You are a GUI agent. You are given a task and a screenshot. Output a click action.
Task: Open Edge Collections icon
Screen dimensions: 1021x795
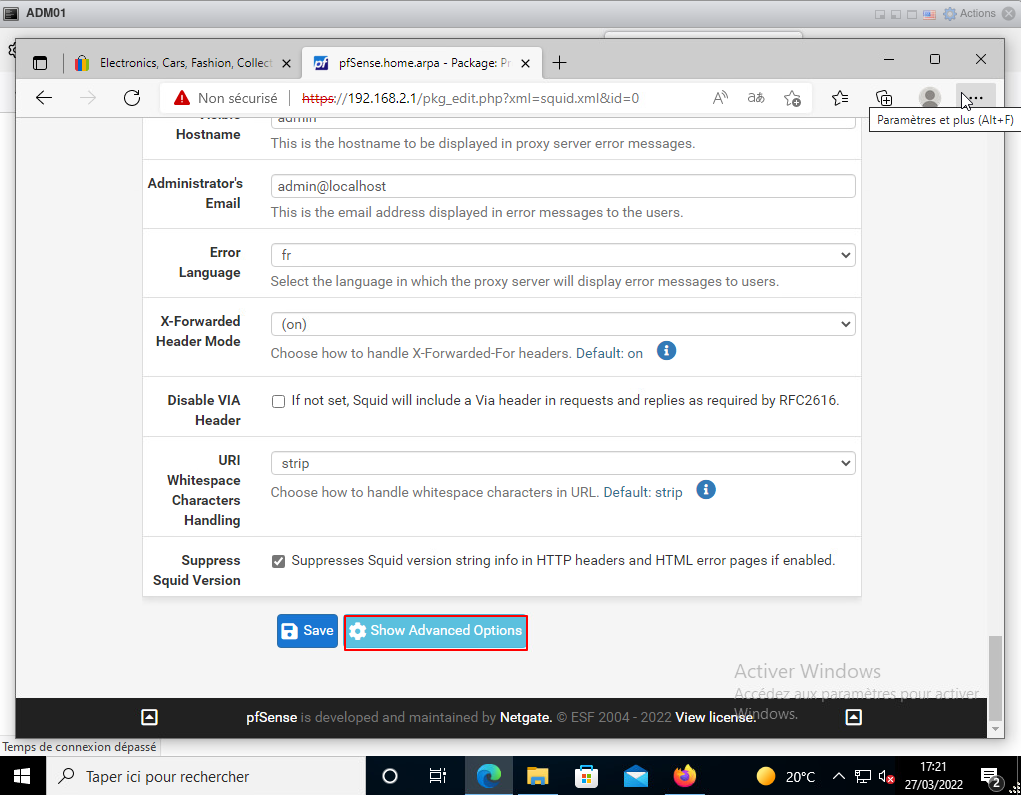click(x=884, y=98)
